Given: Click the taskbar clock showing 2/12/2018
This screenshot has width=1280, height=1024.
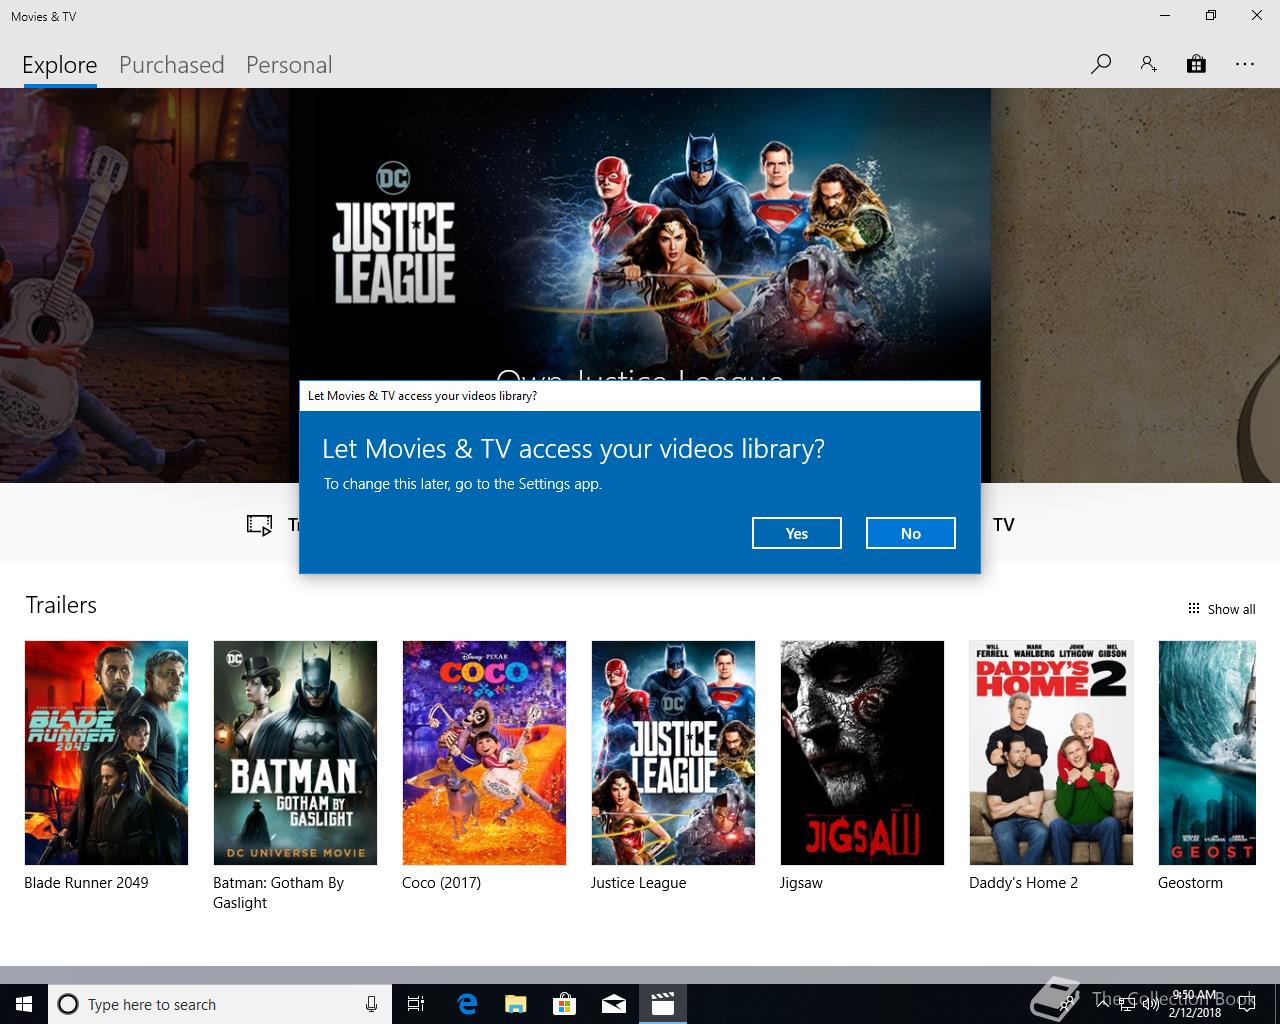Looking at the screenshot, I should (1195, 1004).
